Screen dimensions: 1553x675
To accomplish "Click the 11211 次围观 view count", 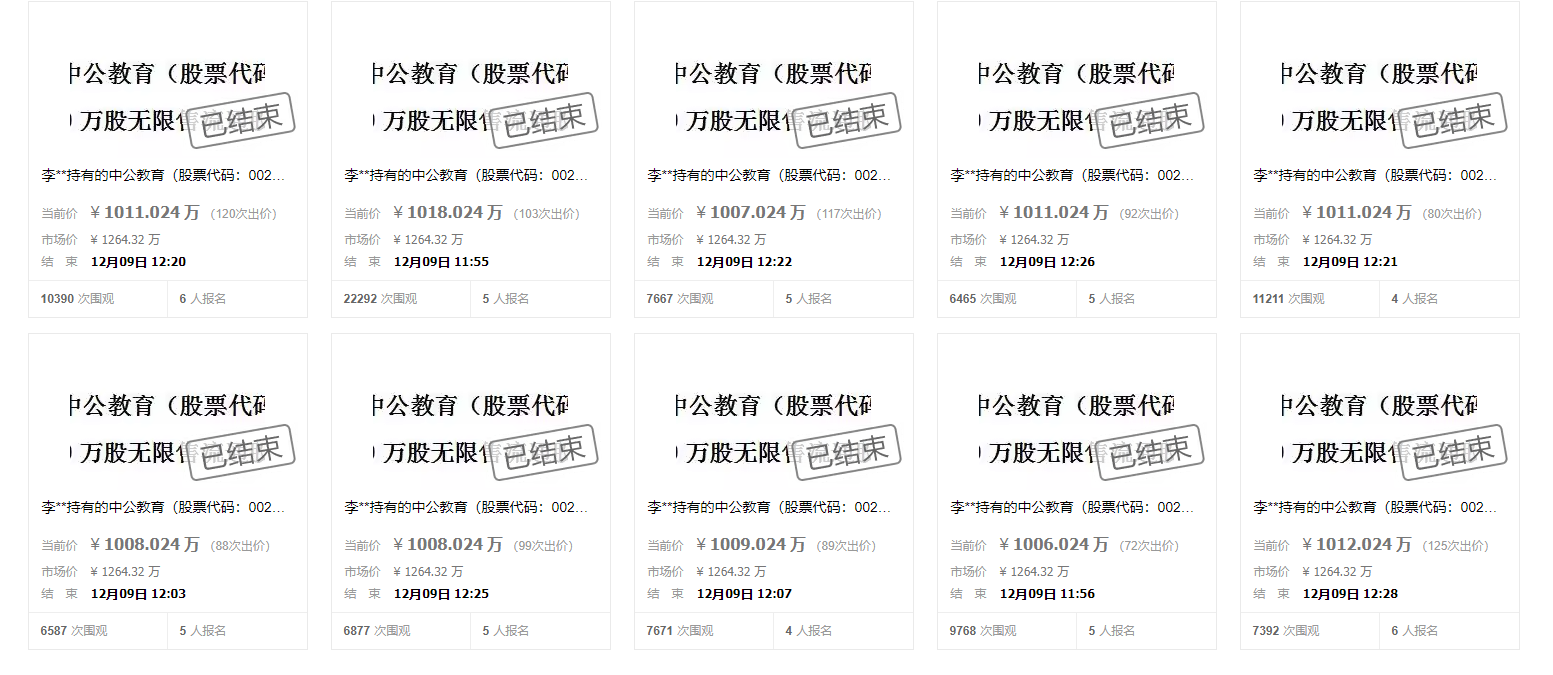I will click(x=1290, y=299).
